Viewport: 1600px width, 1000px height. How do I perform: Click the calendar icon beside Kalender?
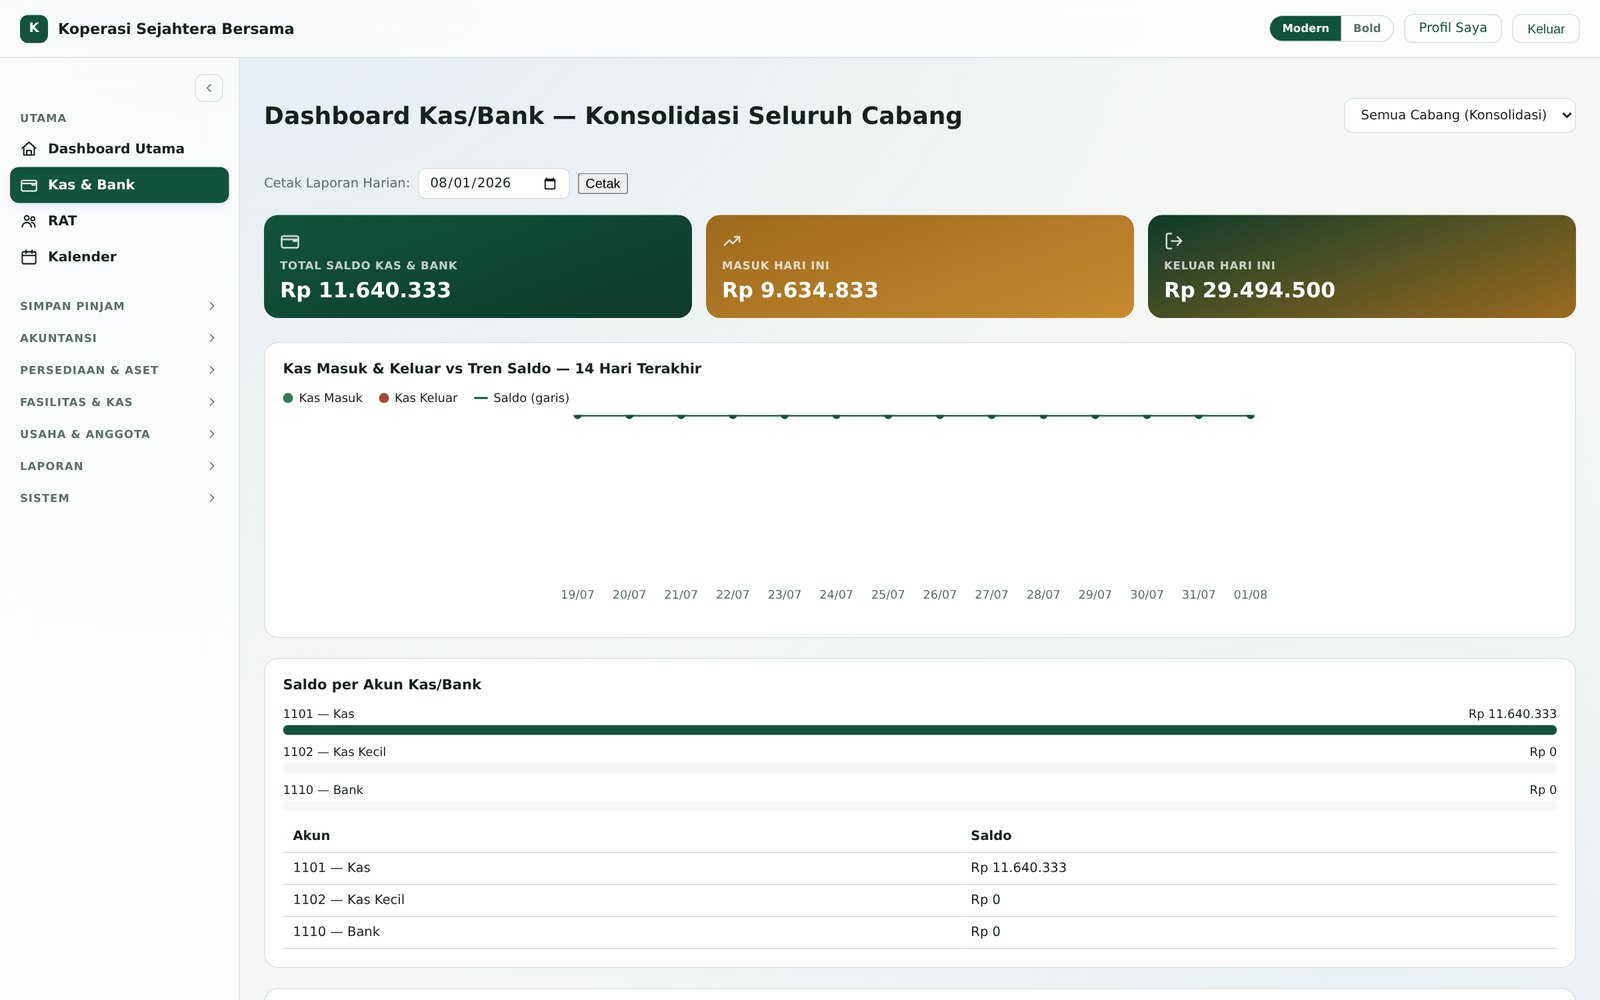[x=29, y=257]
